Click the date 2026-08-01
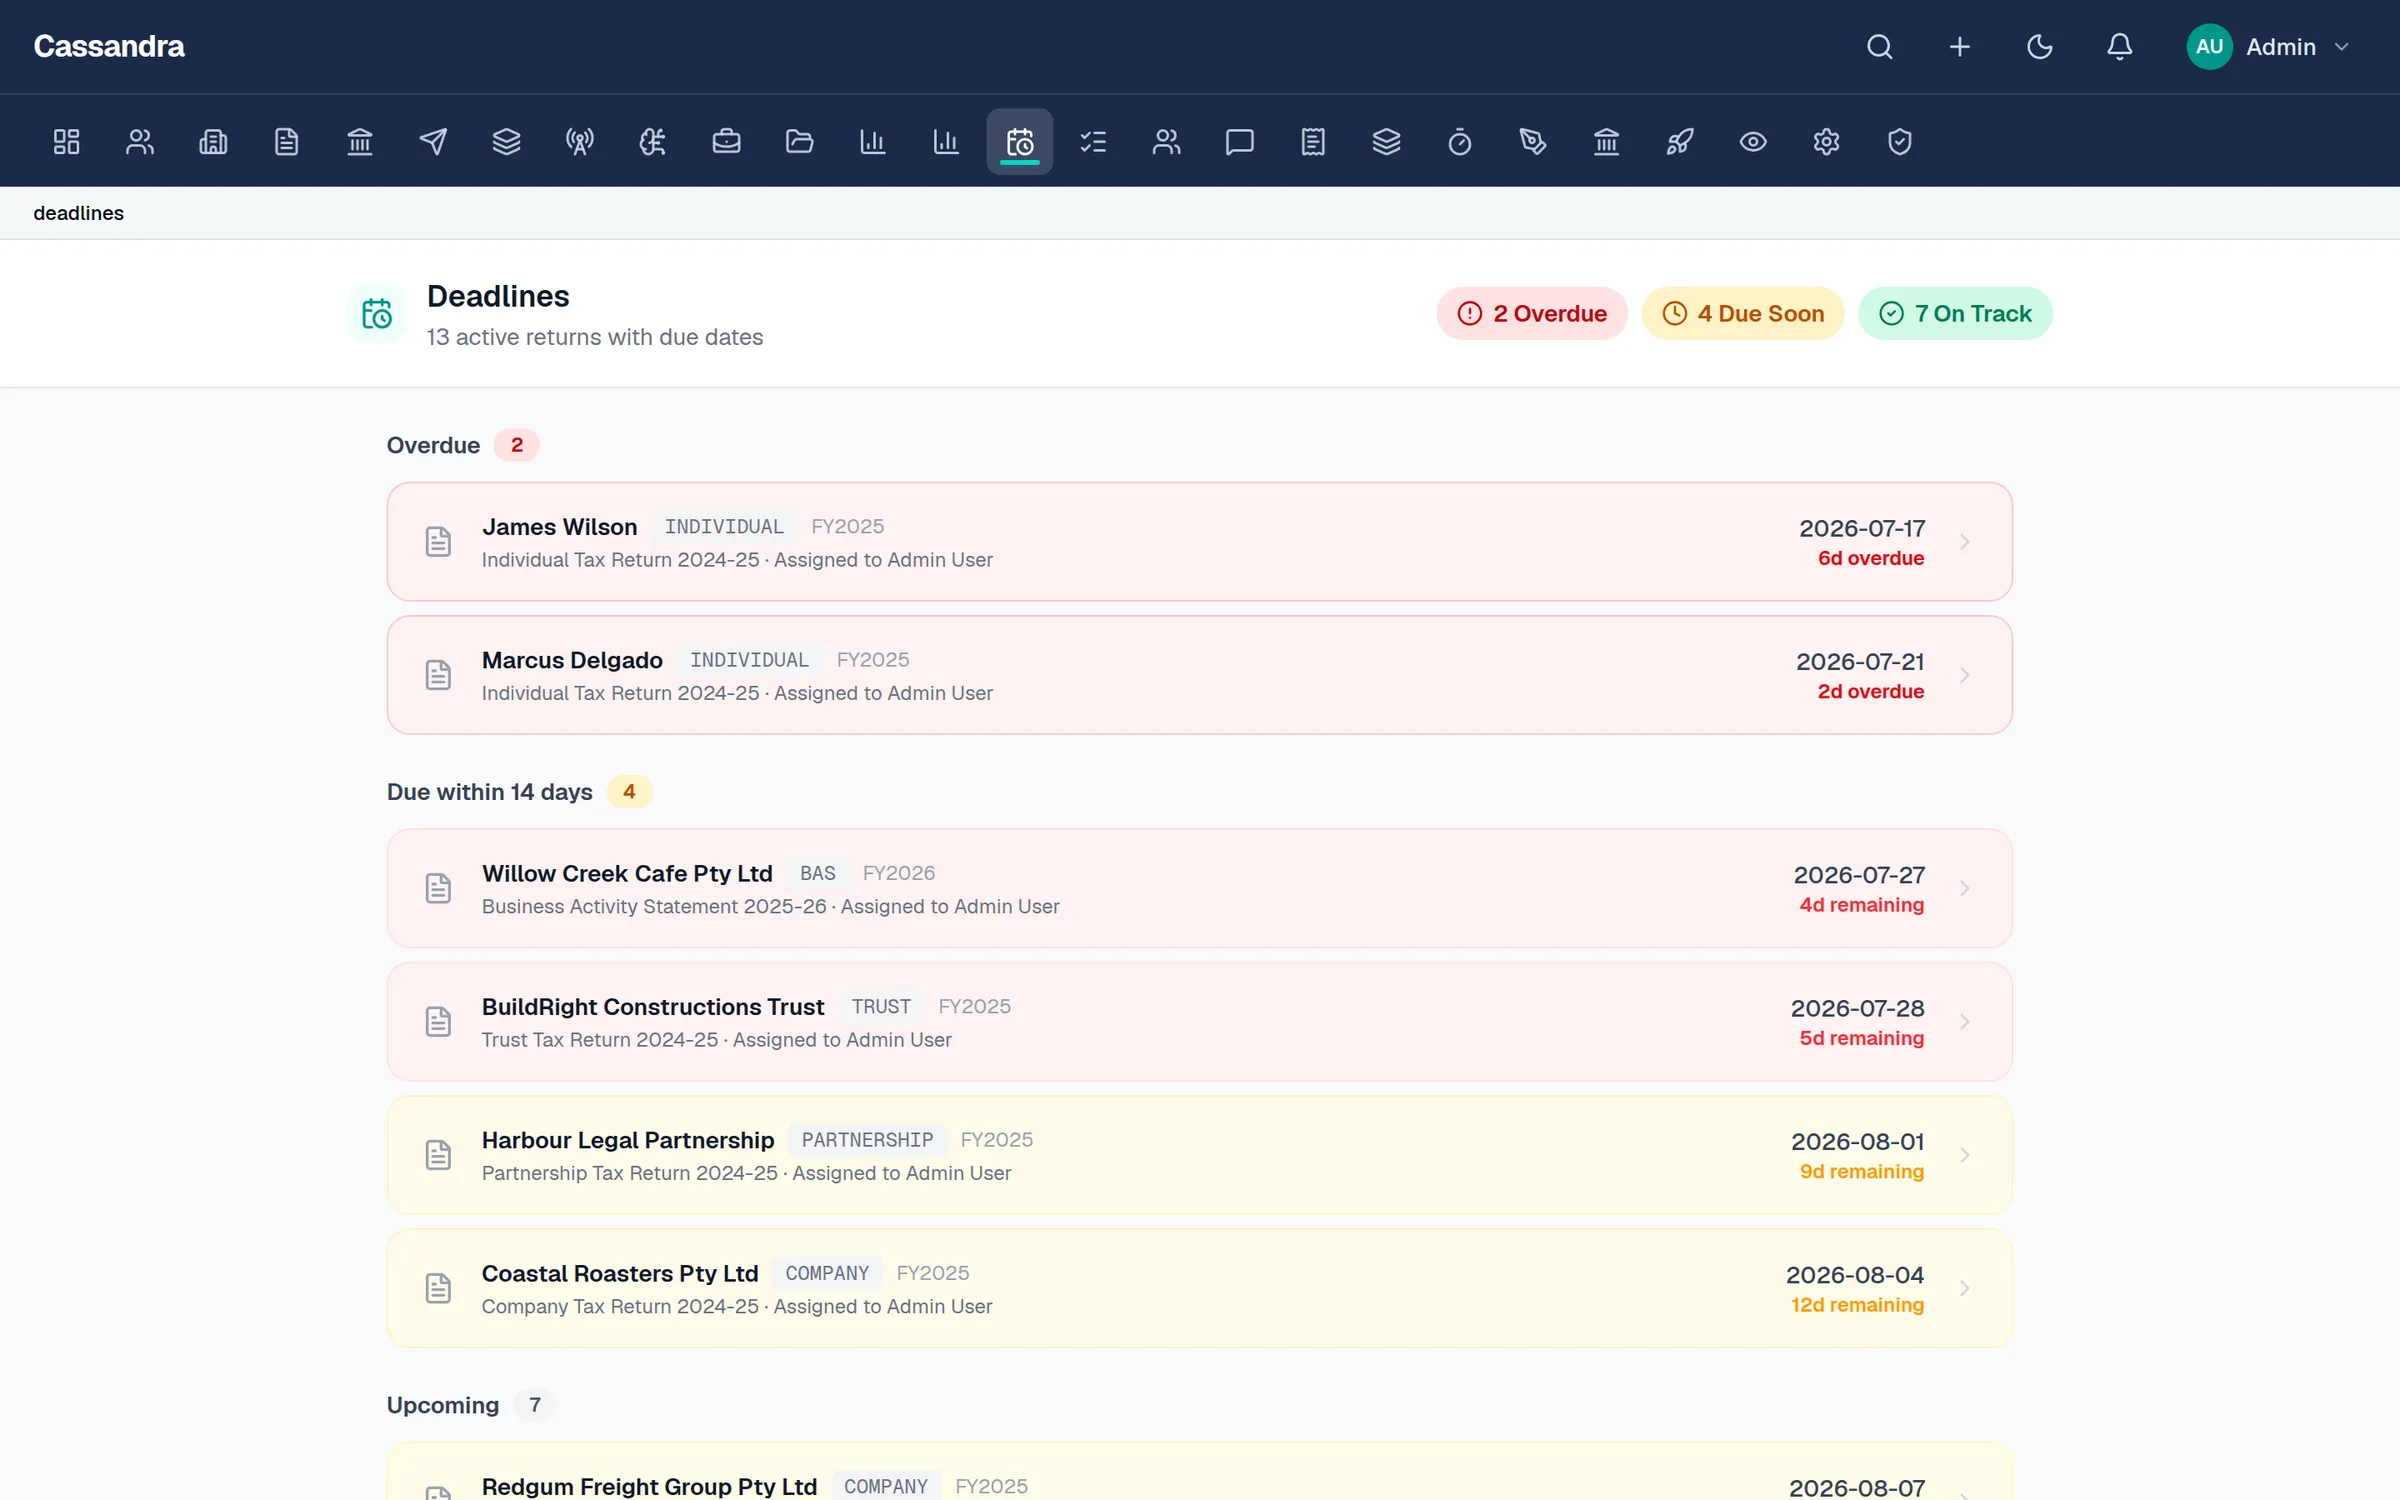 click(1857, 1141)
